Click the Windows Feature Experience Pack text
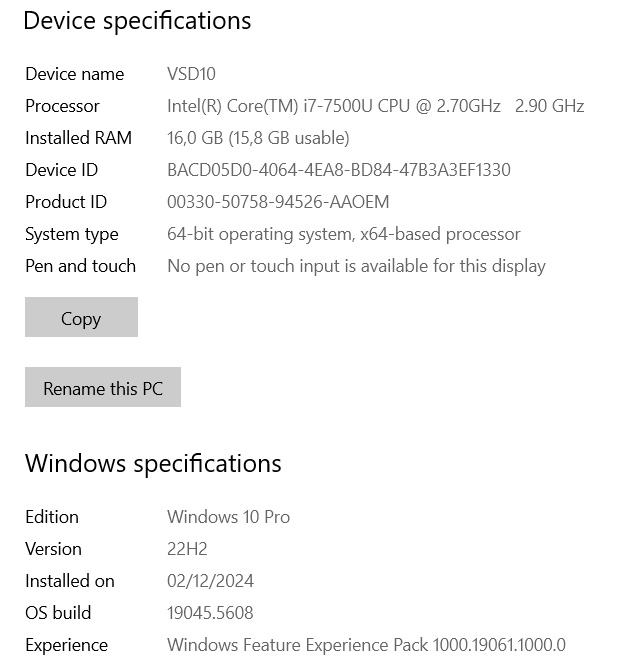This screenshot has width=636, height=672. click(366, 645)
